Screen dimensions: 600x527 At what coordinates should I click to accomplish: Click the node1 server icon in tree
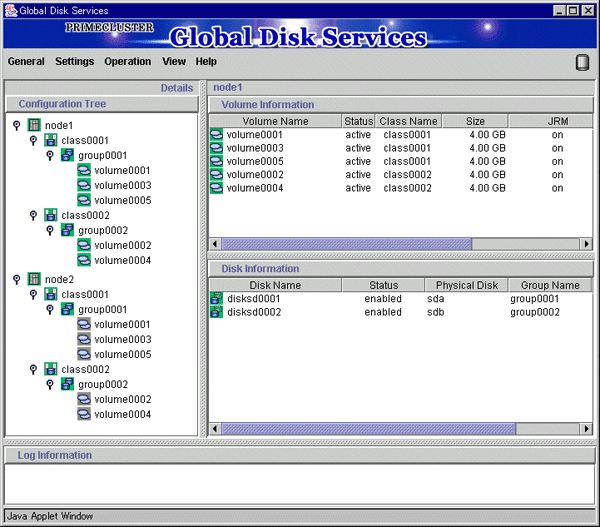click(34, 125)
